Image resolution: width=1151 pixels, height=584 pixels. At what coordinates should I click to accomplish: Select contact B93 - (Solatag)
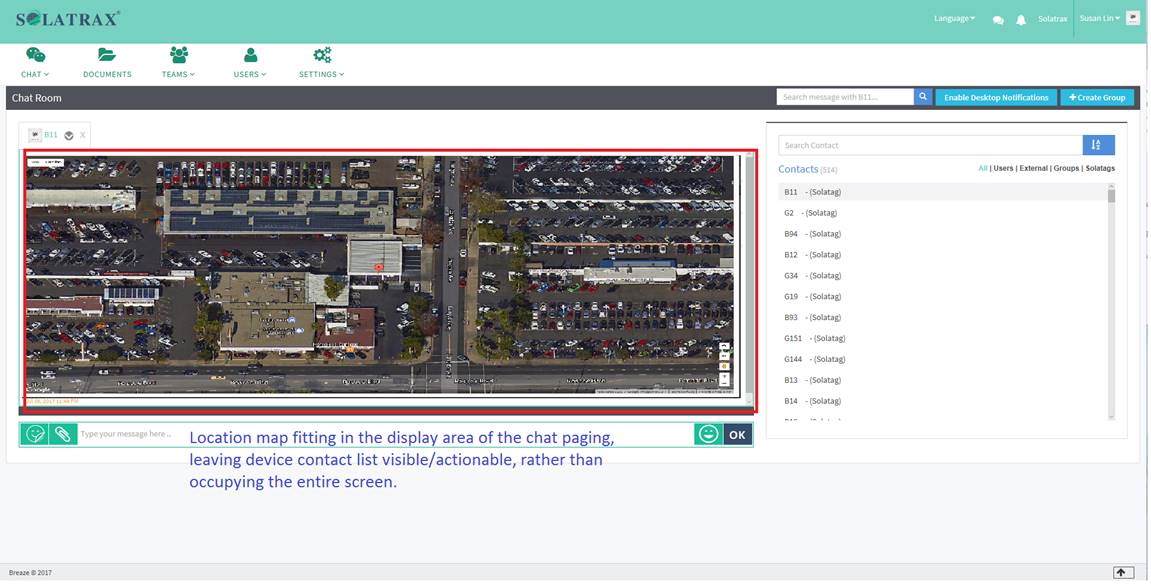[943, 318]
